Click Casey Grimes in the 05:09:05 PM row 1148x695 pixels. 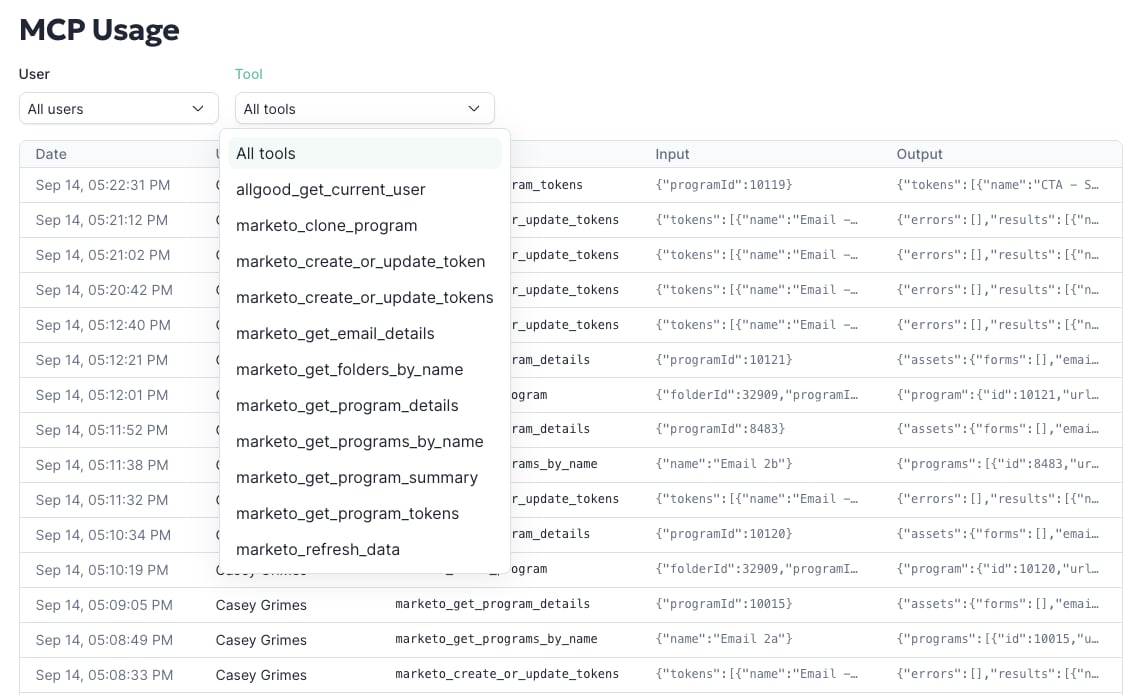(x=261, y=605)
